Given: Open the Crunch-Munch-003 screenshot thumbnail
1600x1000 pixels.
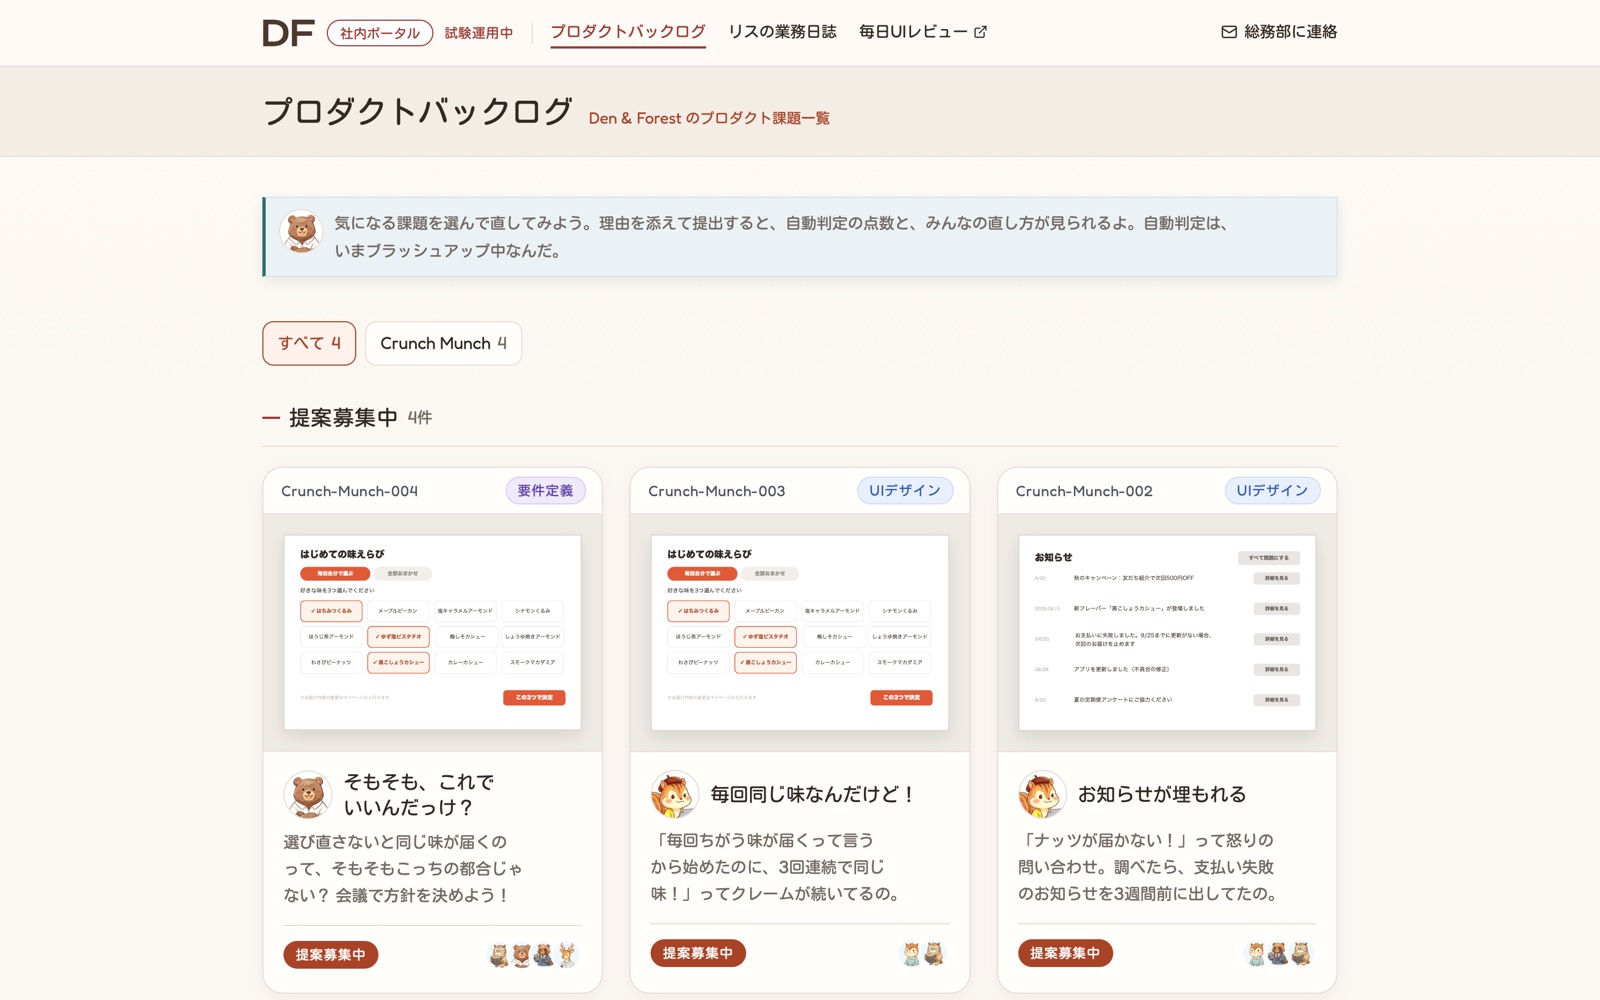Looking at the screenshot, I should [x=800, y=632].
